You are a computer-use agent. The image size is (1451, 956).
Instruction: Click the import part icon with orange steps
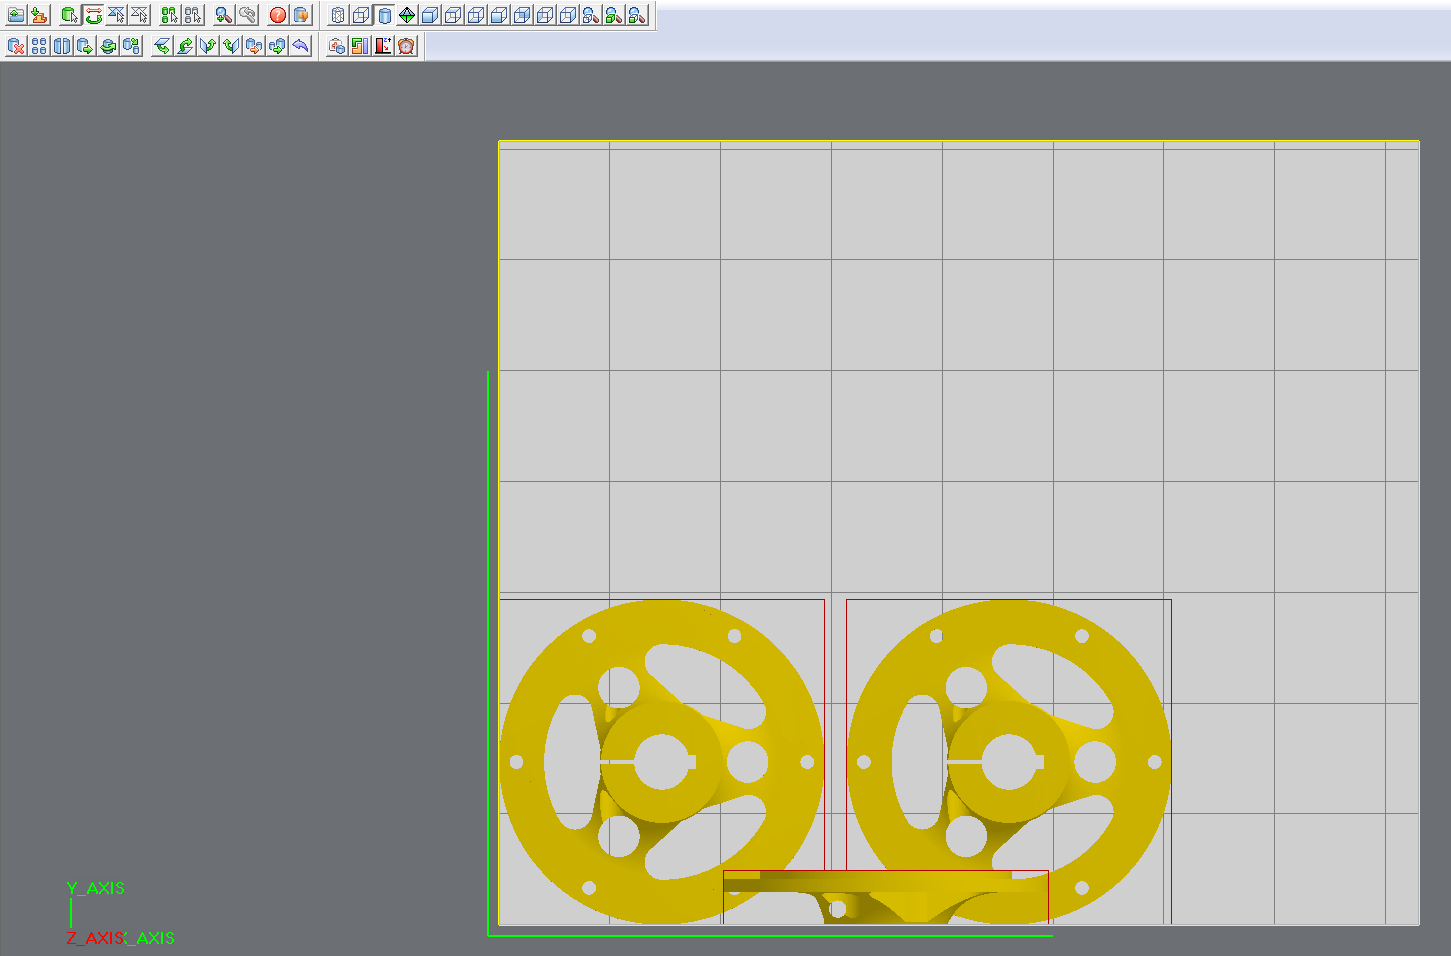(x=39, y=15)
